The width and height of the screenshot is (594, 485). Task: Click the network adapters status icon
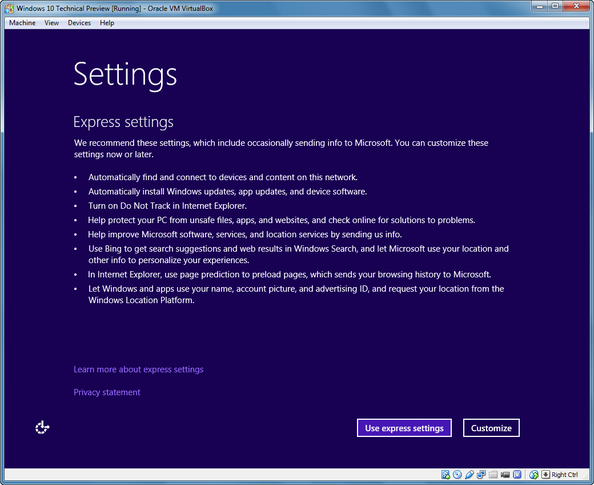point(481,474)
